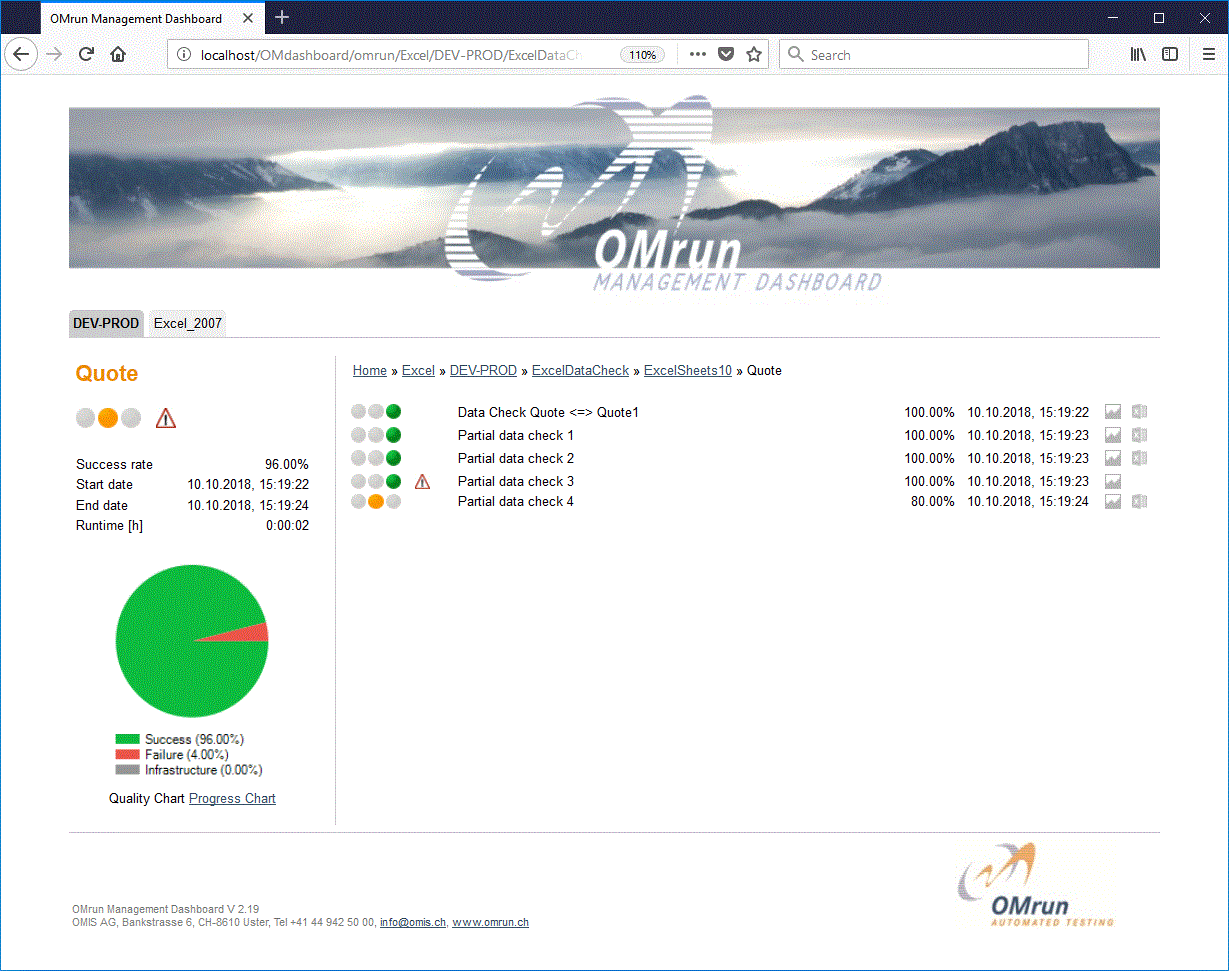1229x971 pixels.
Task: Open the page actions ellipsis menu
Action: [x=697, y=54]
